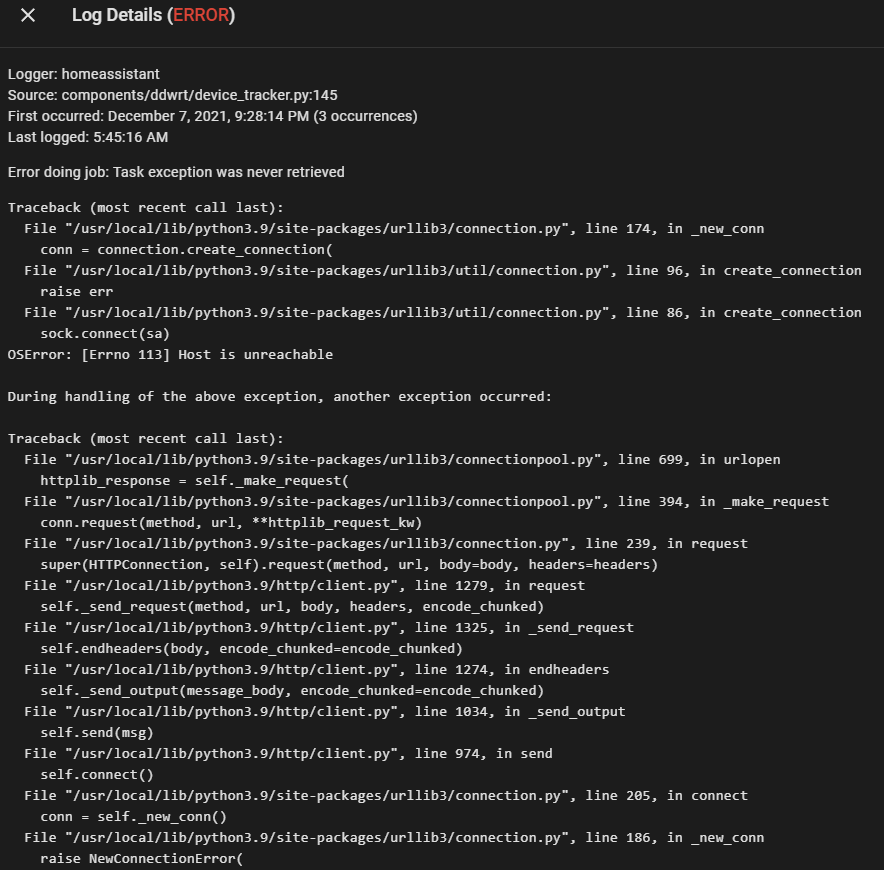Click the "conn = self._new_conn()" line
The width and height of the screenshot is (884, 870).
[134, 816]
